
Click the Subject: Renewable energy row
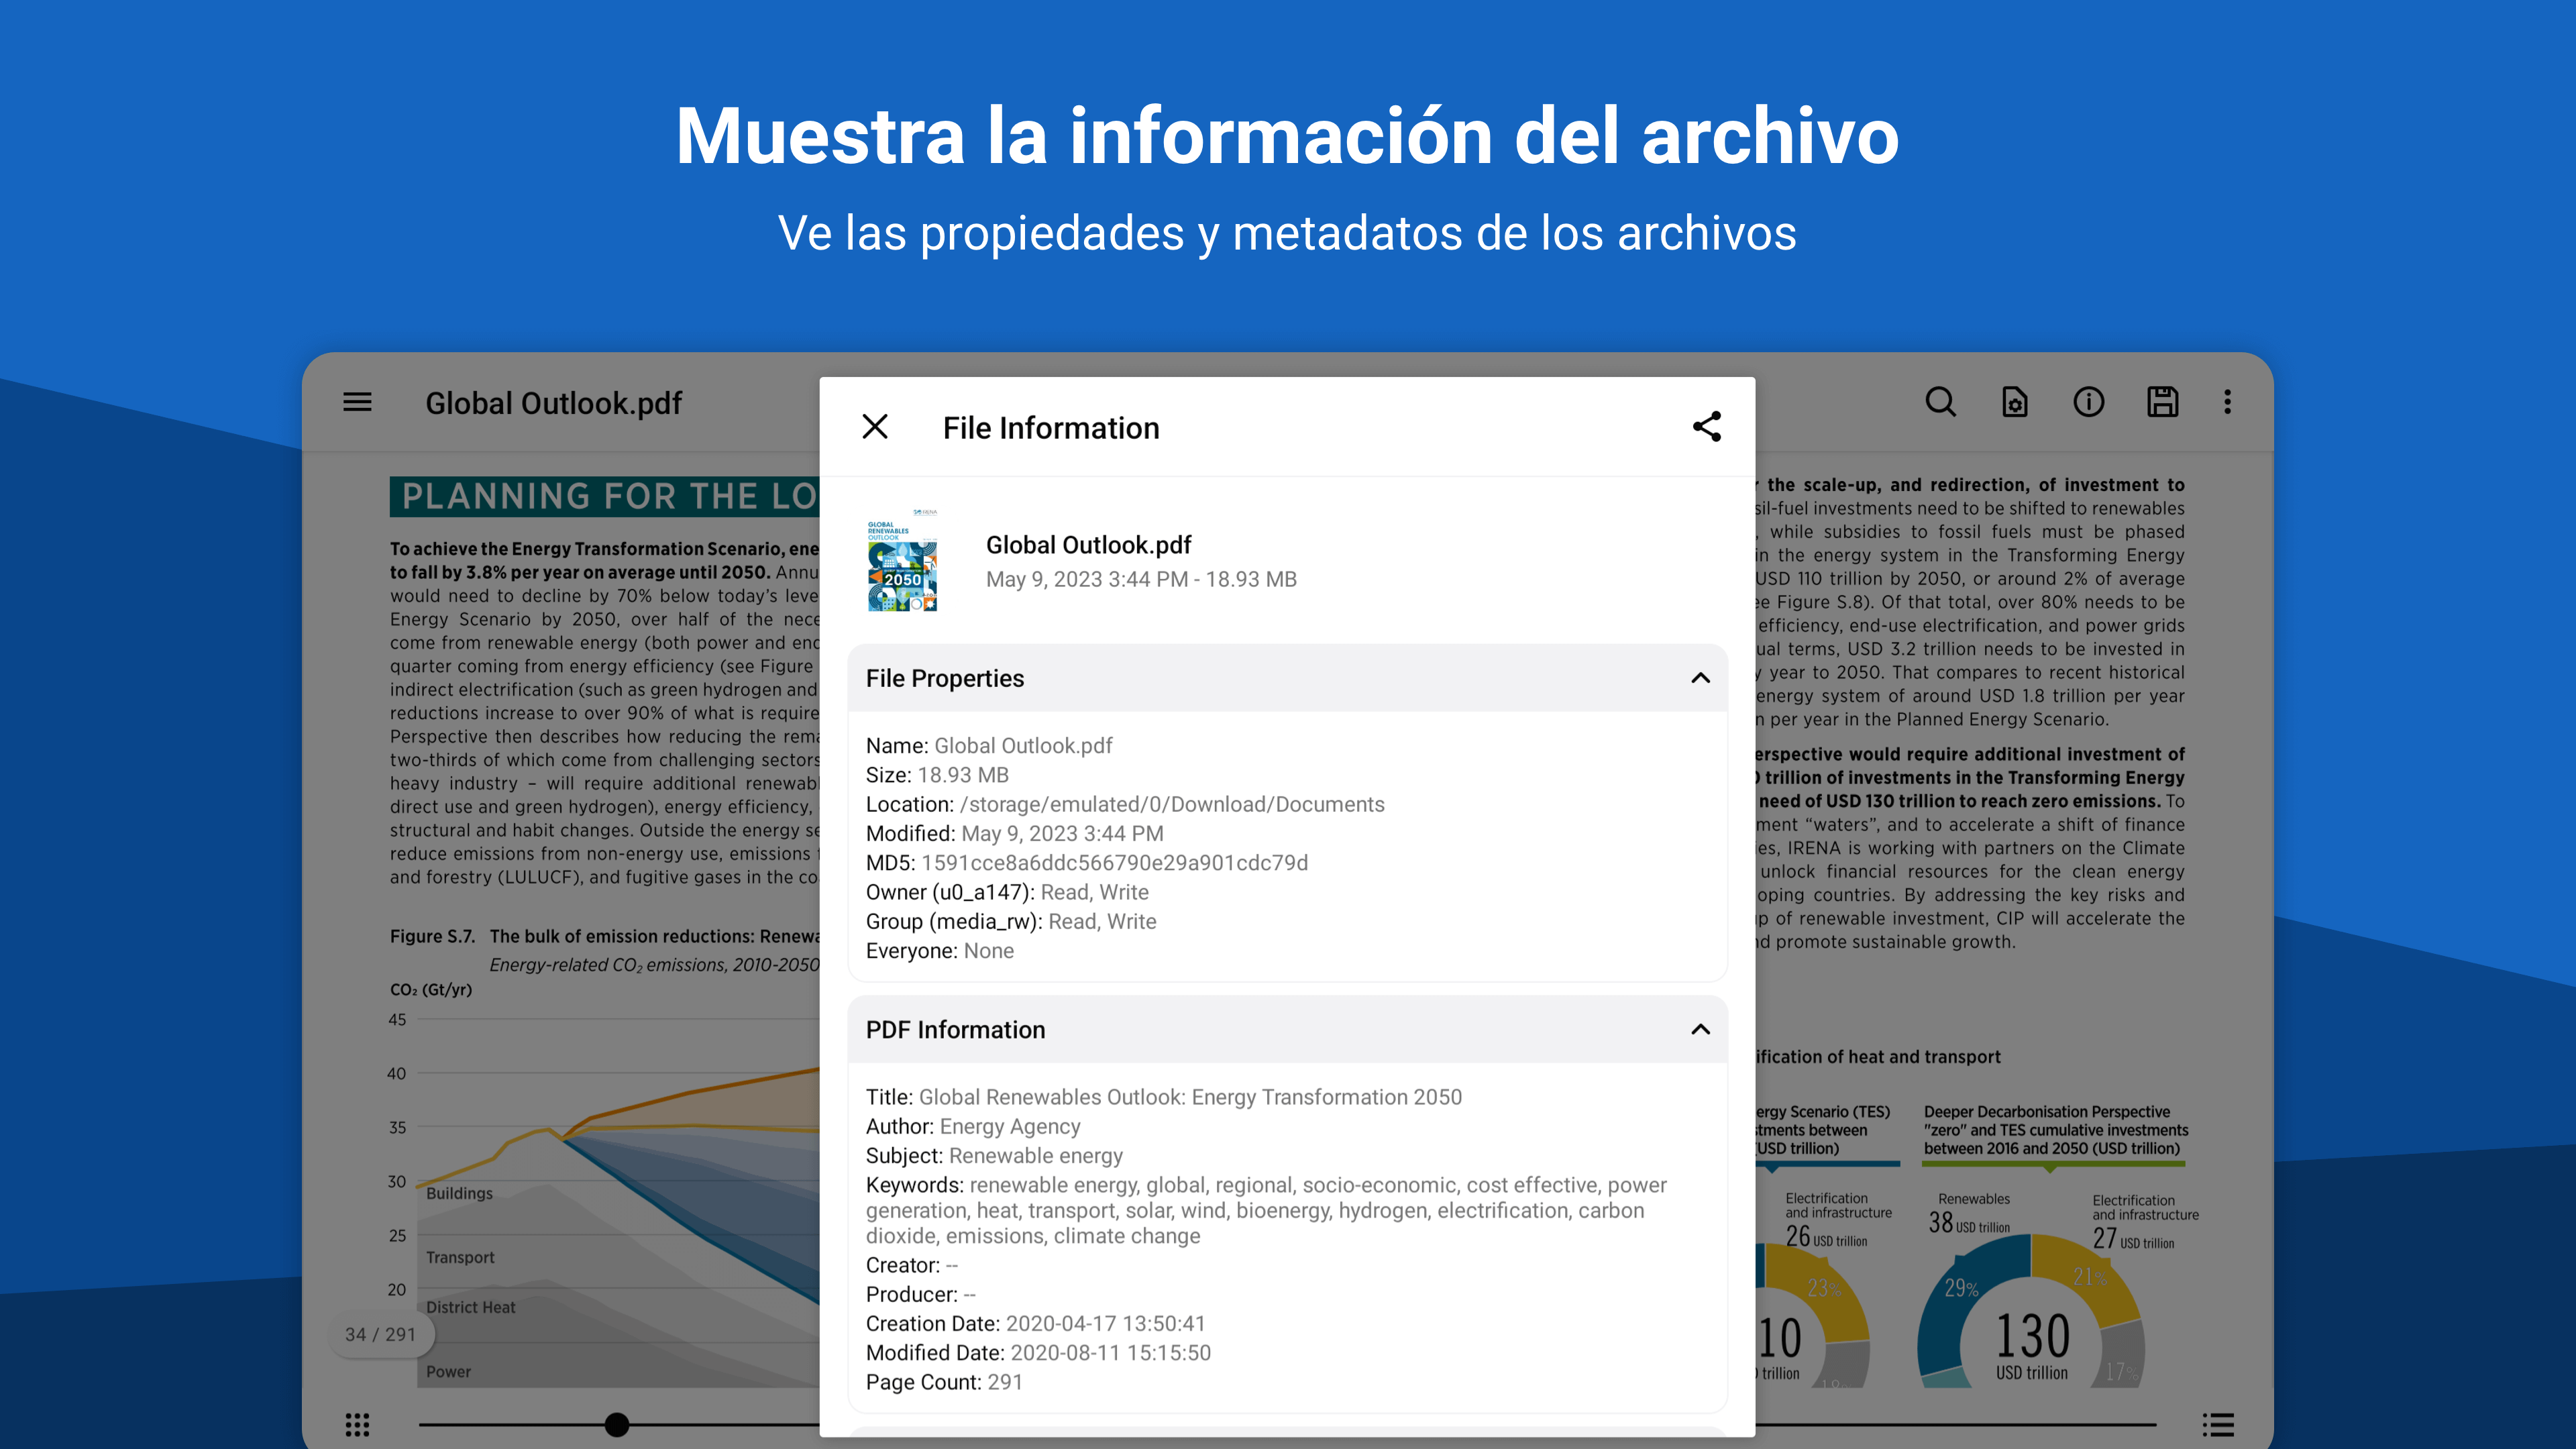click(994, 1155)
